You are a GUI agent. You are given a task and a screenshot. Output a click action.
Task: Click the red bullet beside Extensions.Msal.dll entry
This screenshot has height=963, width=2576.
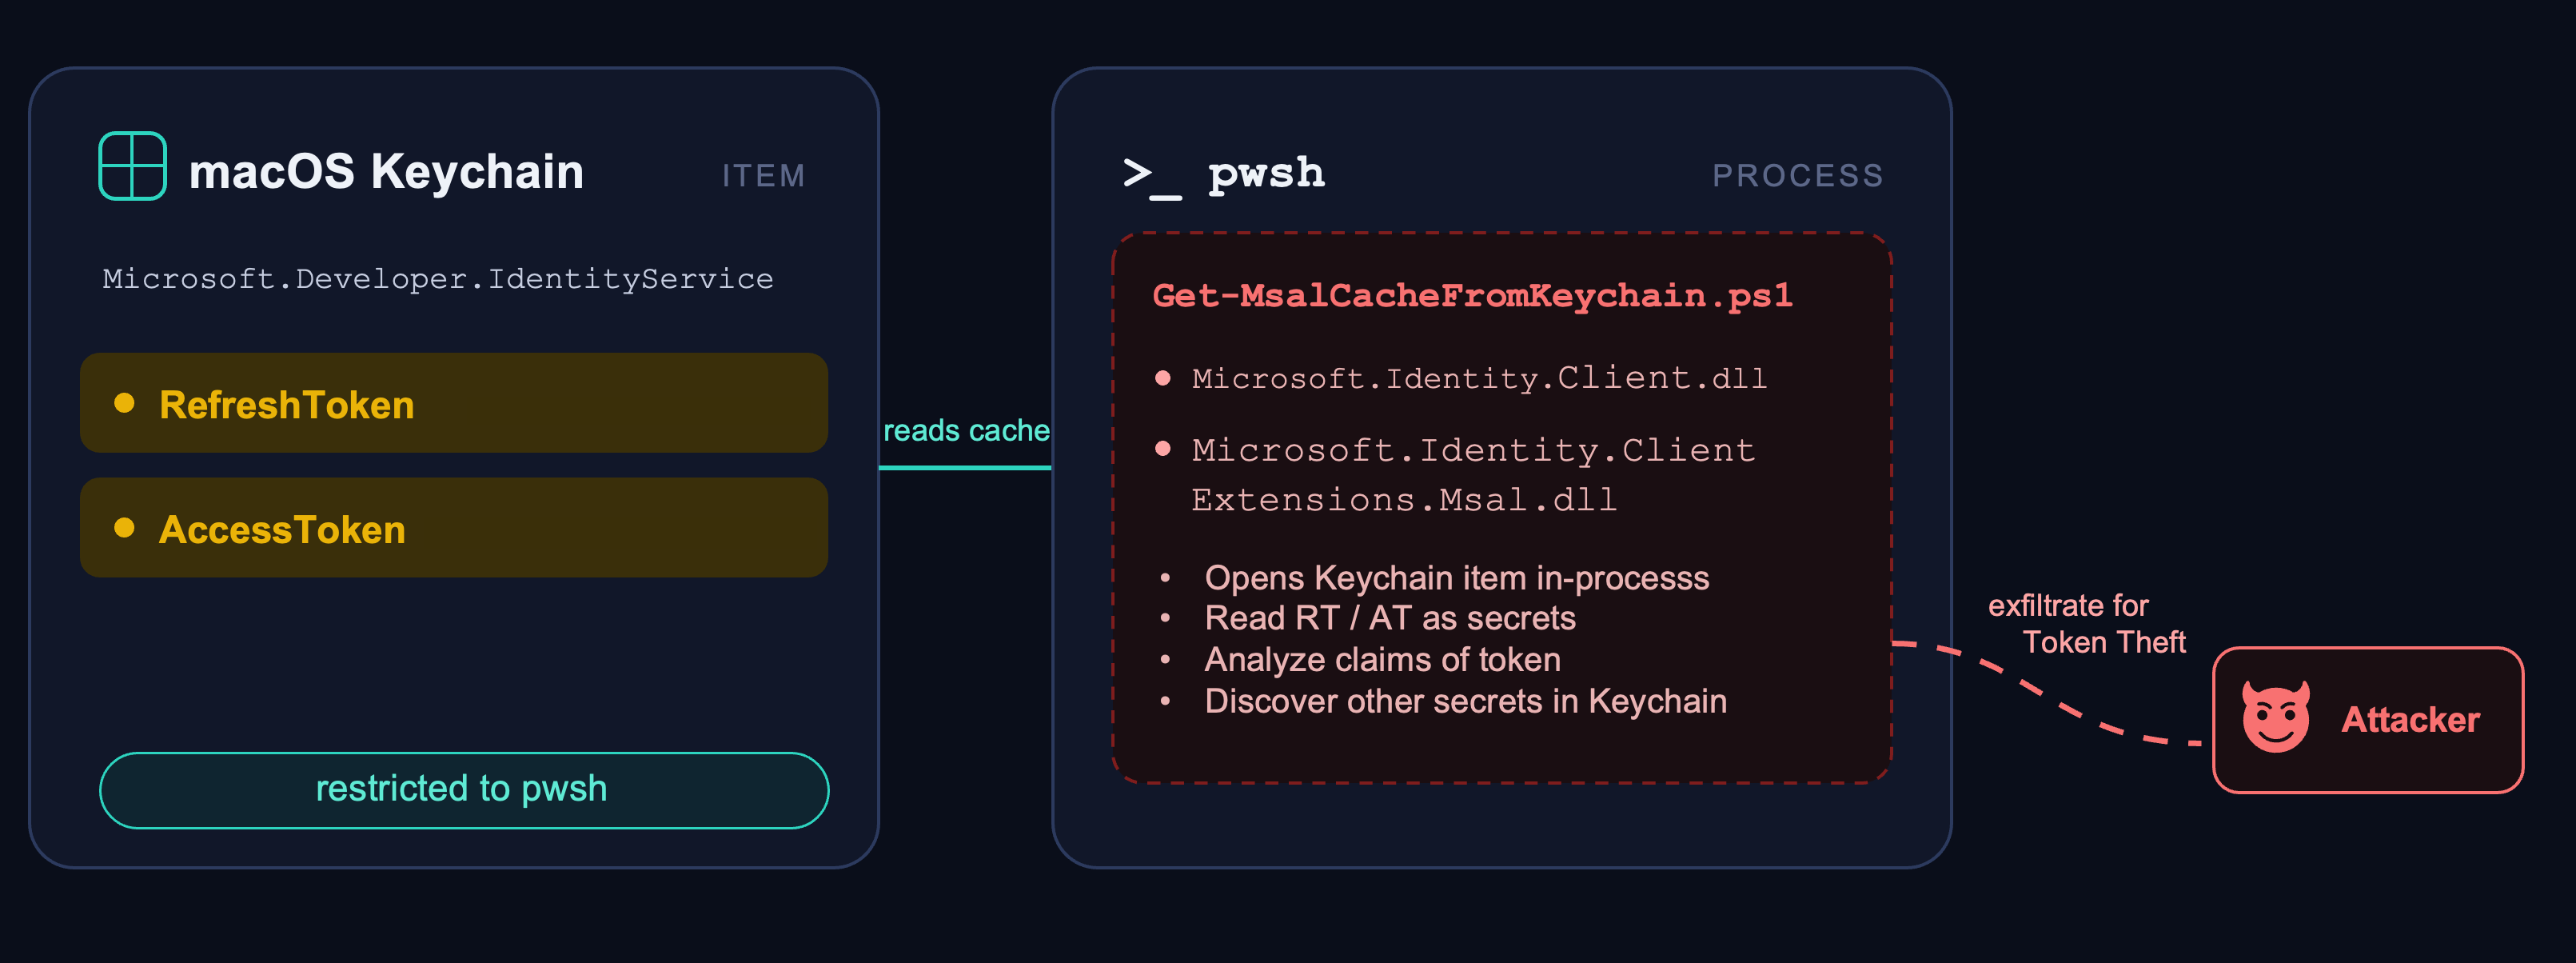[1162, 449]
